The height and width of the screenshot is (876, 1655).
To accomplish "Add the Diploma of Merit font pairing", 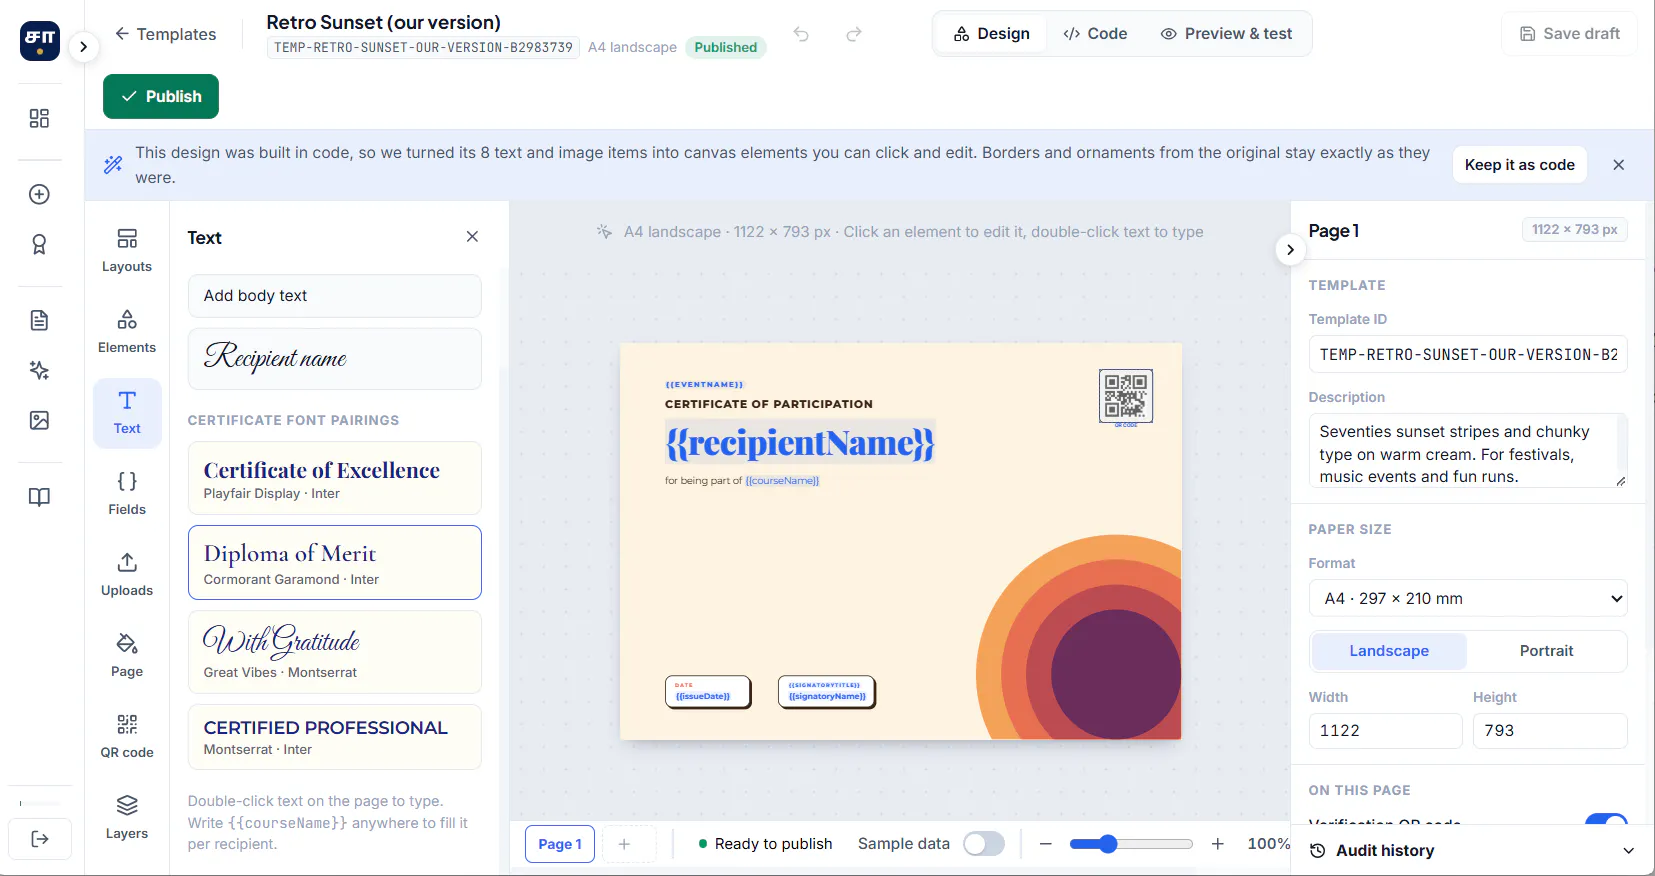I will pos(335,563).
